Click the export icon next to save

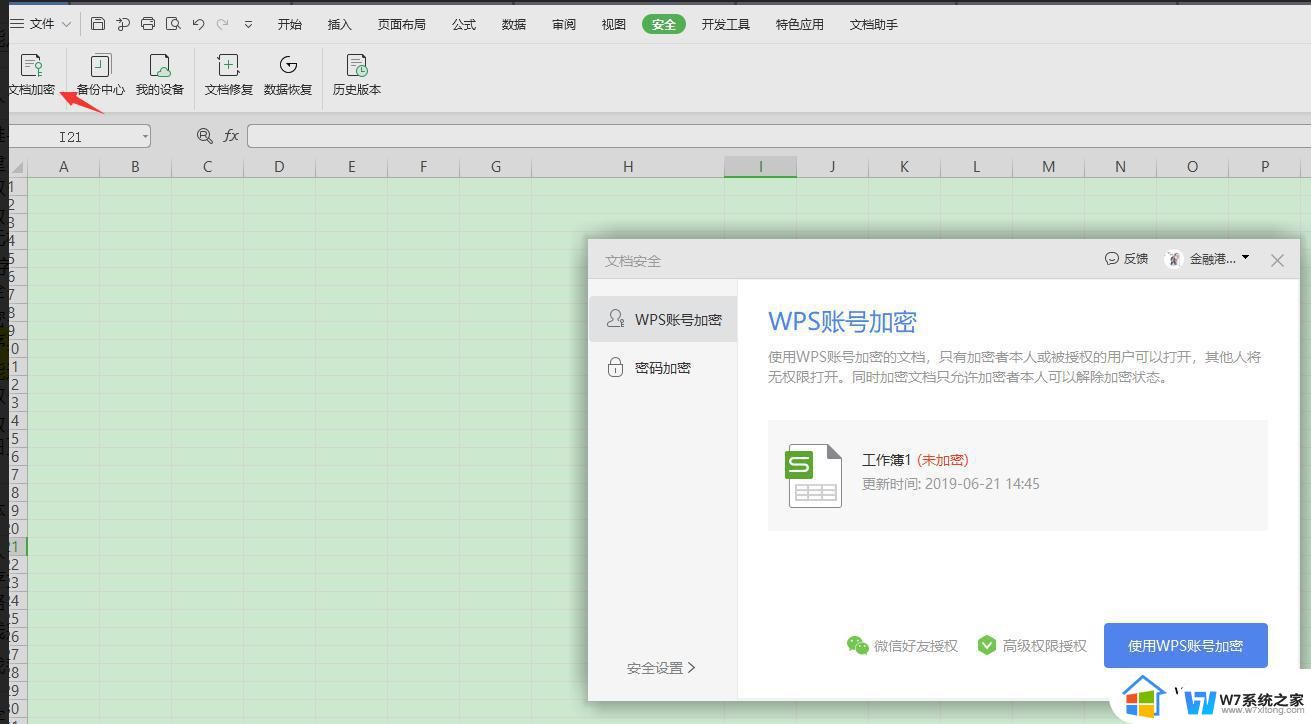(122, 24)
